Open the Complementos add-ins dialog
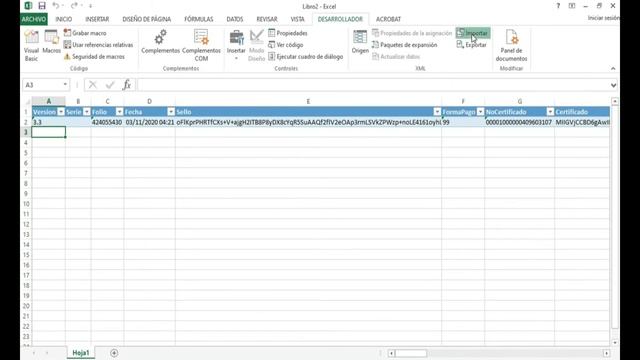The image size is (640, 360). point(160,42)
